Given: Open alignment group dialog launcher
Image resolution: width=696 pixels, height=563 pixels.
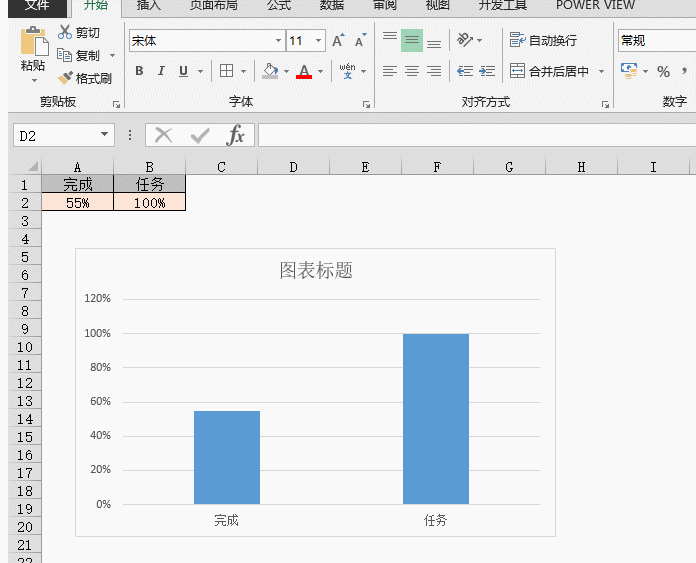Looking at the screenshot, I should [x=605, y=105].
